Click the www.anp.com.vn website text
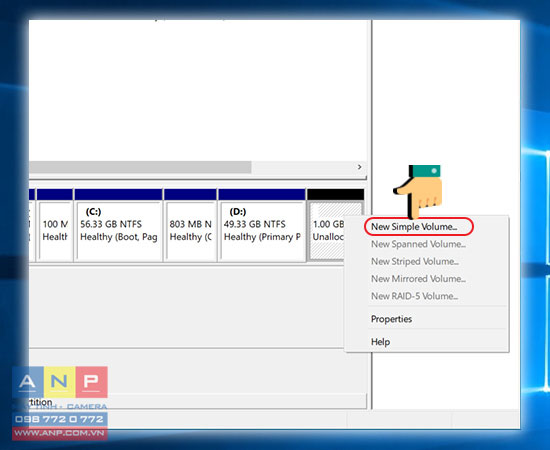The height and width of the screenshot is (450, 550). tap(60, 433)
